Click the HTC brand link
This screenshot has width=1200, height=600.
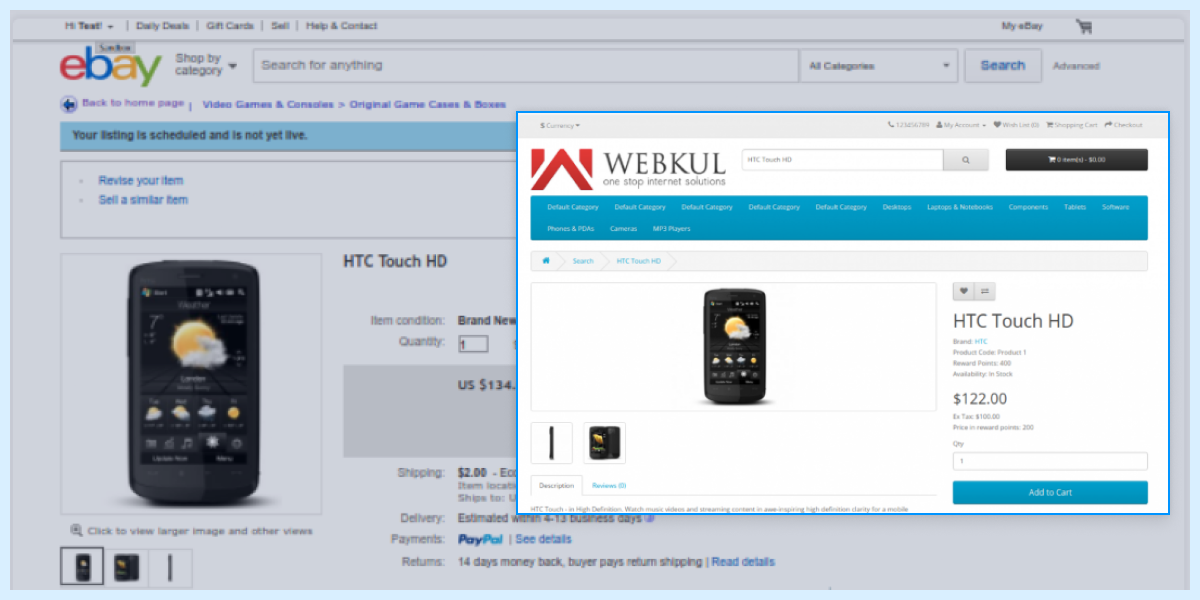click(x=979, y=341)
